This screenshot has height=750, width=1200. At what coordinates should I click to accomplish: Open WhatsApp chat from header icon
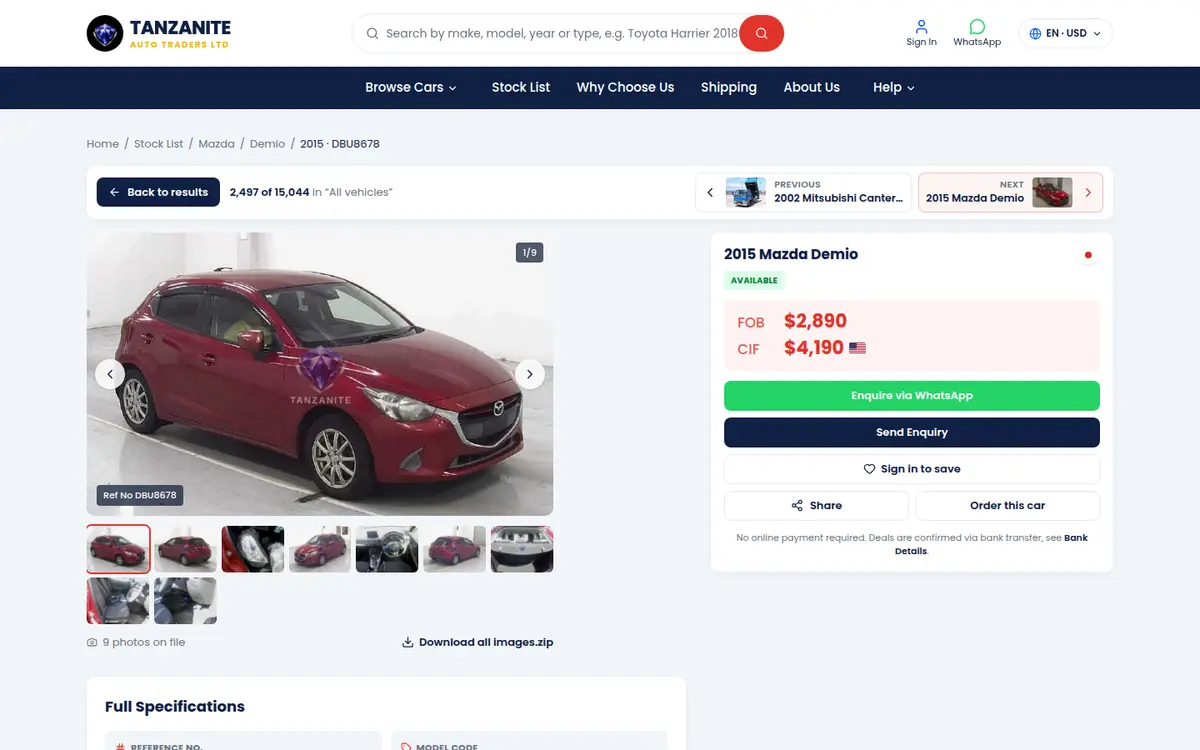[x=977, y=33]
